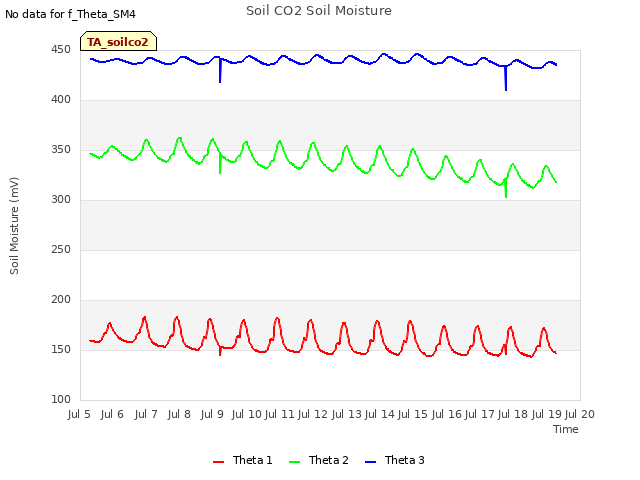Click the Jul 8 axis tick label
The image size is (640, 480).
click(x=179, y=414)
